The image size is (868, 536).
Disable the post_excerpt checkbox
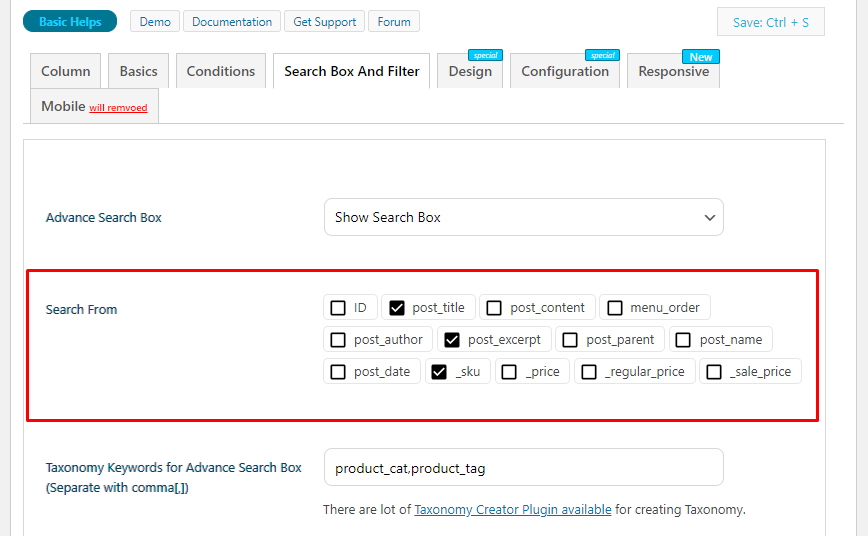(x=452, y=340)
